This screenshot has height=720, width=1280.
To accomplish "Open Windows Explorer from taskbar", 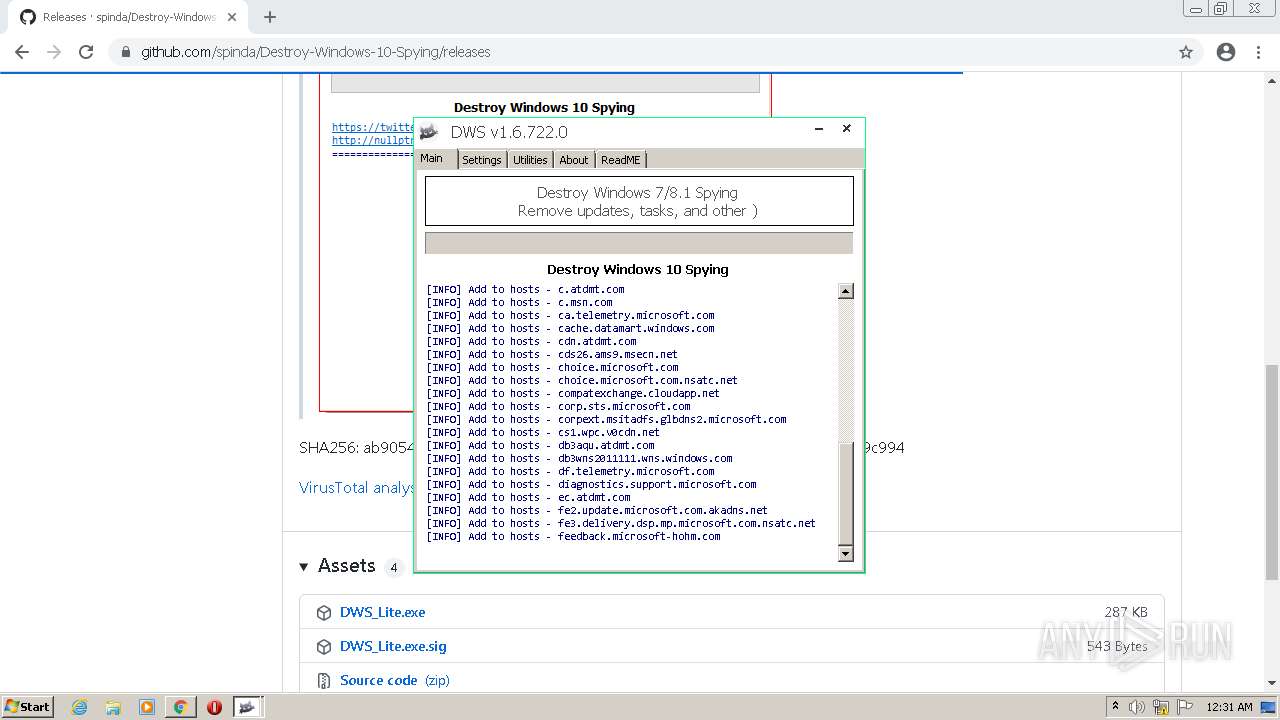I will click(x=113, y=707).
